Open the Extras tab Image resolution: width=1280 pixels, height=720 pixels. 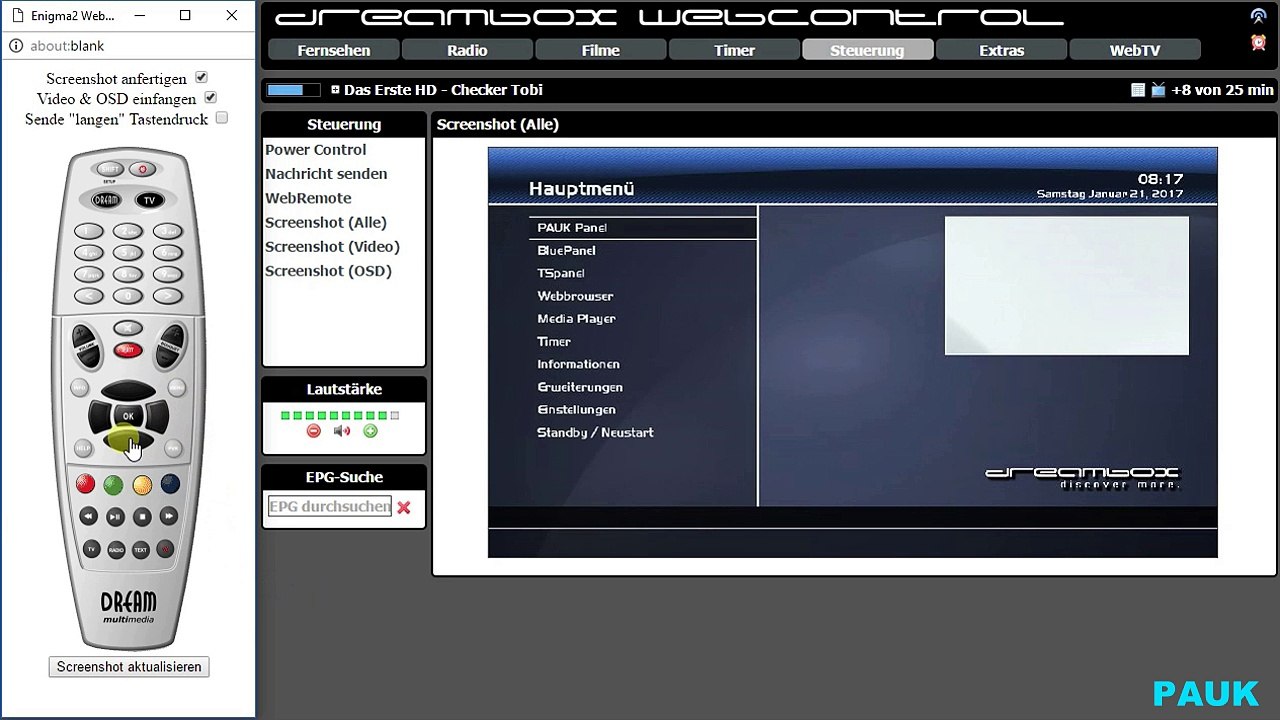[1001, 50]
